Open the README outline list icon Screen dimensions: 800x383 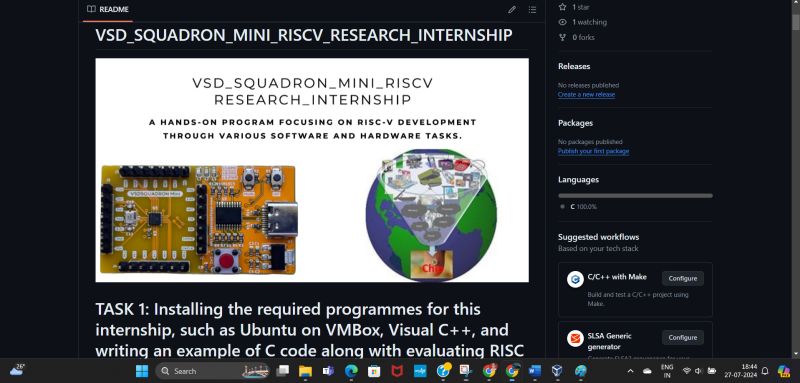pyautogui.click(x=532, y=9)
